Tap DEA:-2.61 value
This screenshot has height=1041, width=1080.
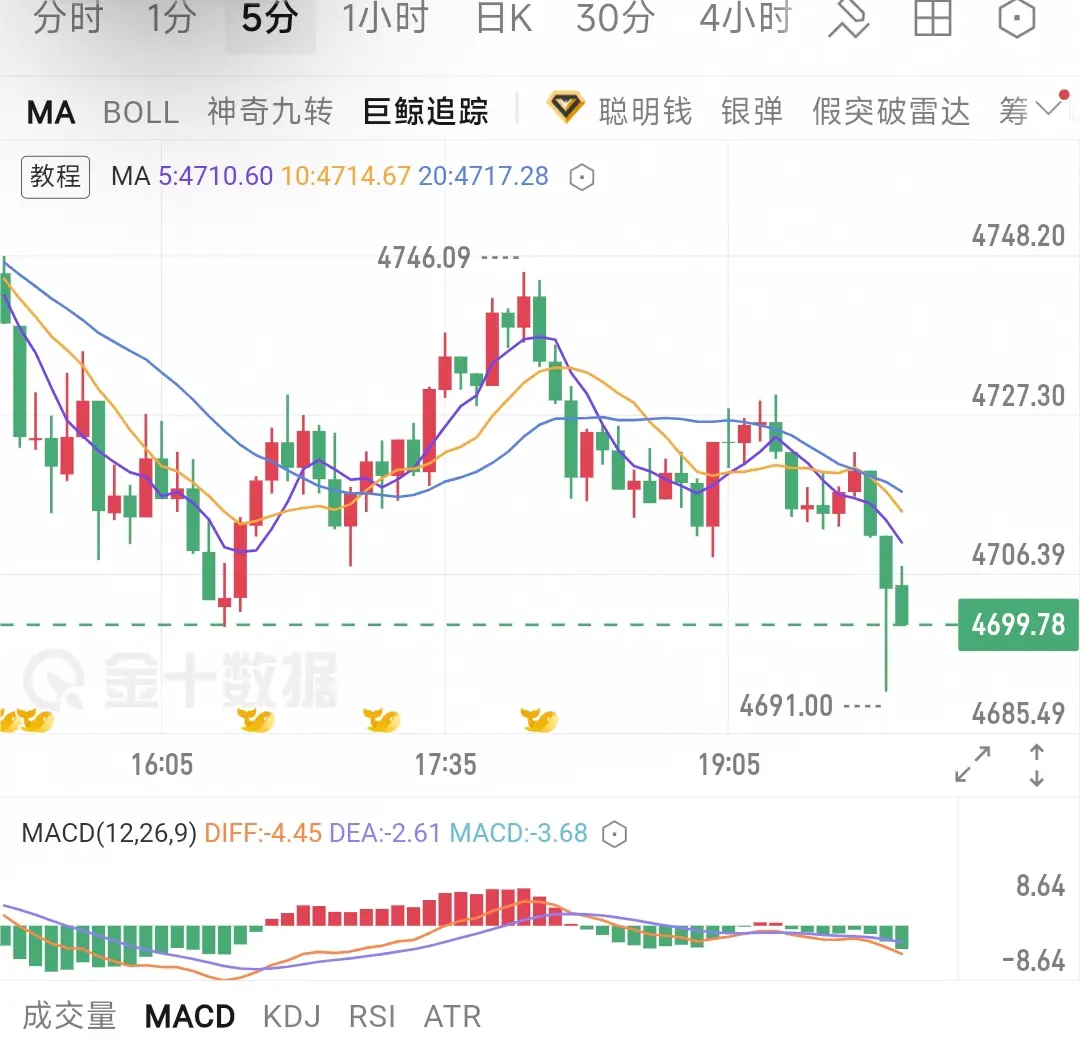point(385,833)
